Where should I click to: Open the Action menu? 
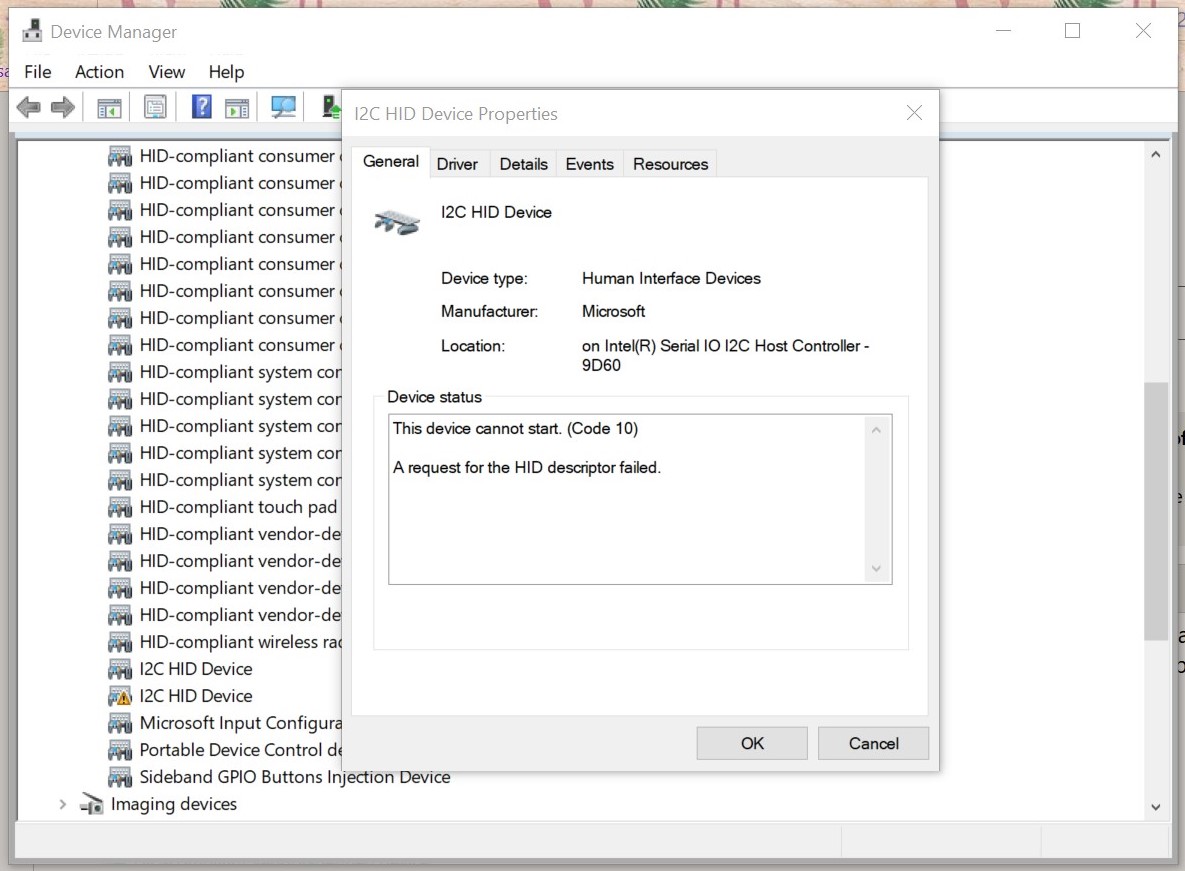click(99, 71)
